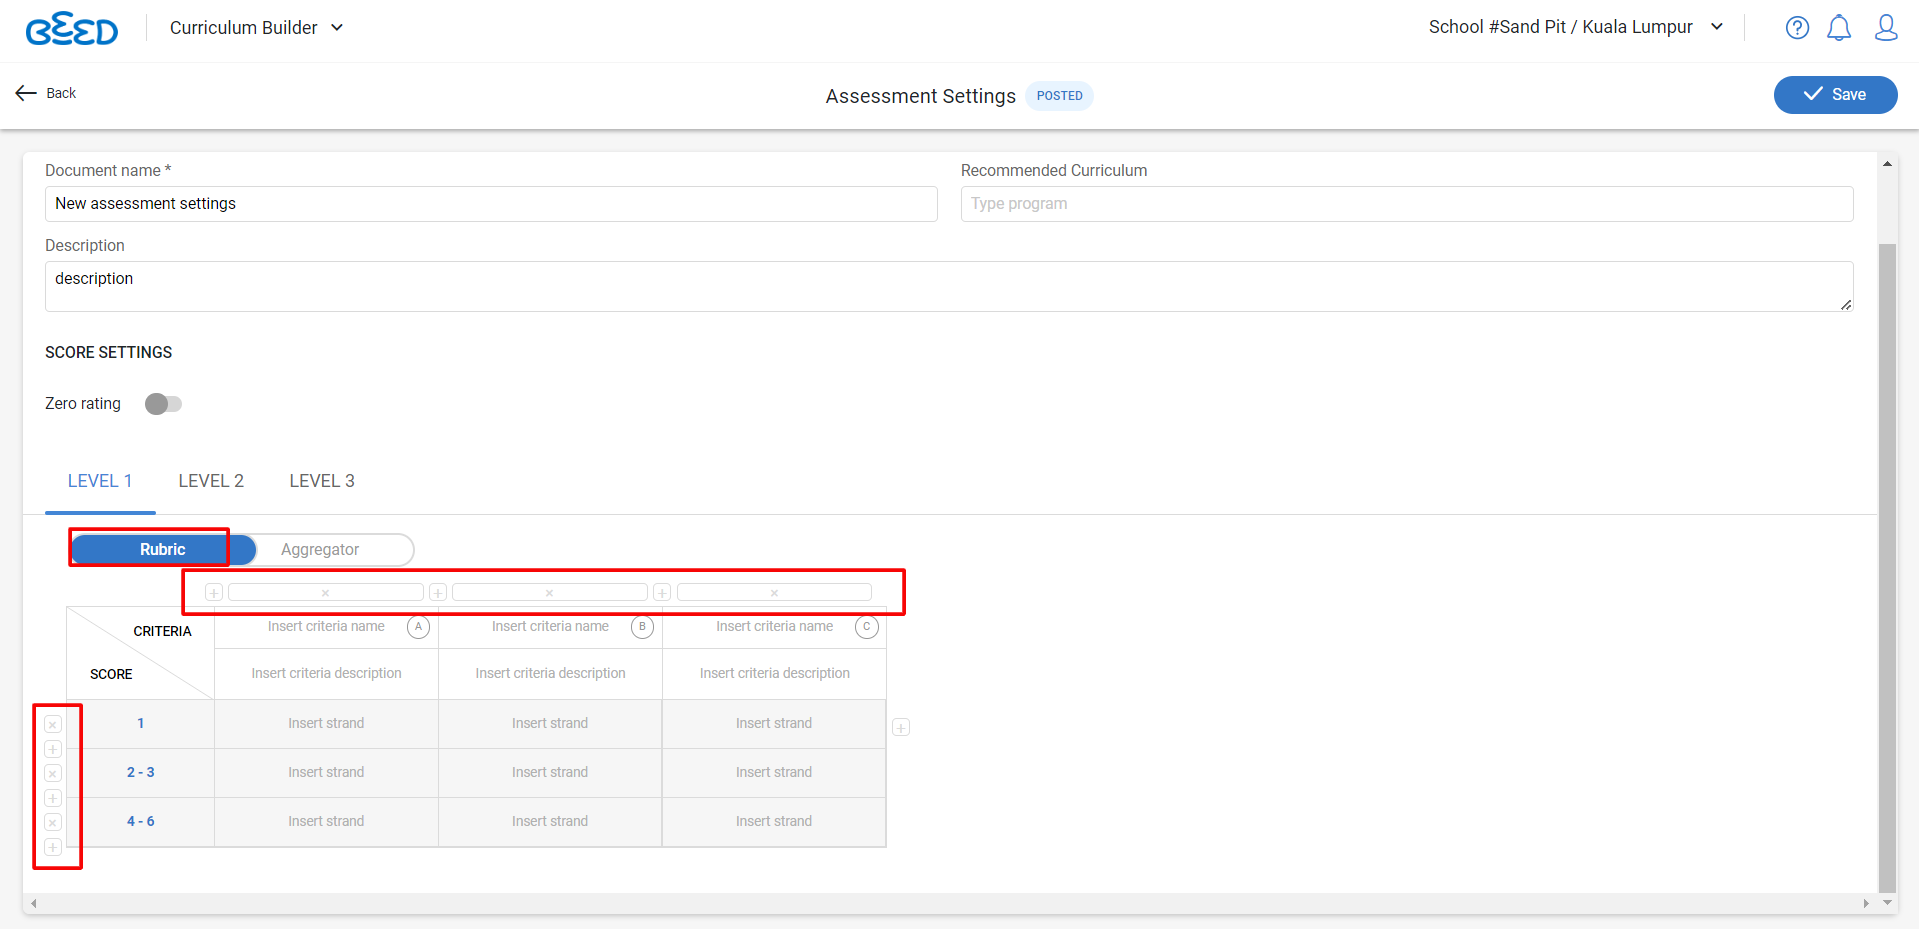Viewport: 1919px width, 929px height.
Task: Click the vertical scrollbar thumb
Action: click(x=1887, y=567)
